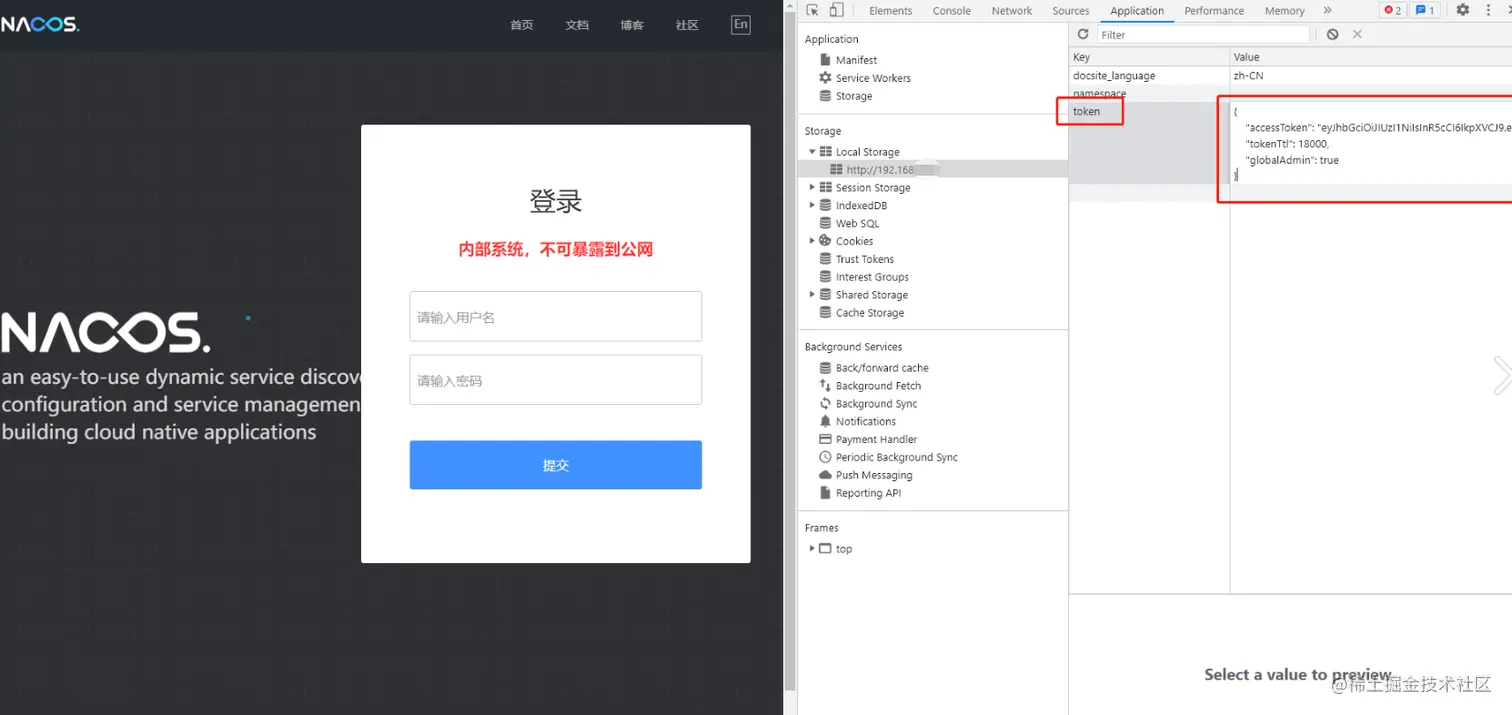Screen dimensions: 1512x715
Task: Open the Elements tab
Action: point(890,11)
